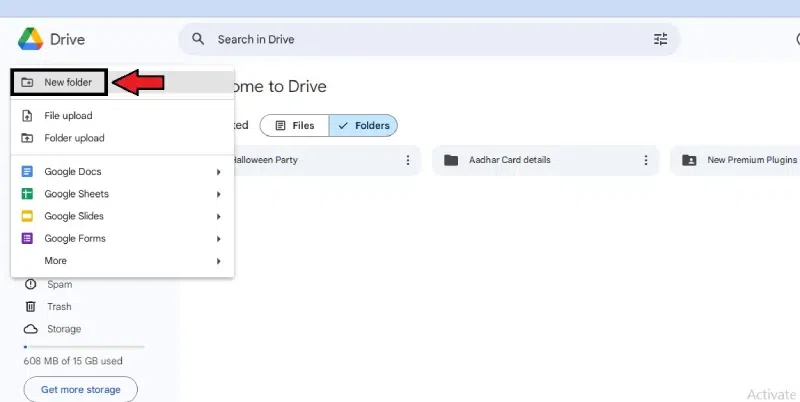Click the storage usage progress bar

click(x=84, y=347)
